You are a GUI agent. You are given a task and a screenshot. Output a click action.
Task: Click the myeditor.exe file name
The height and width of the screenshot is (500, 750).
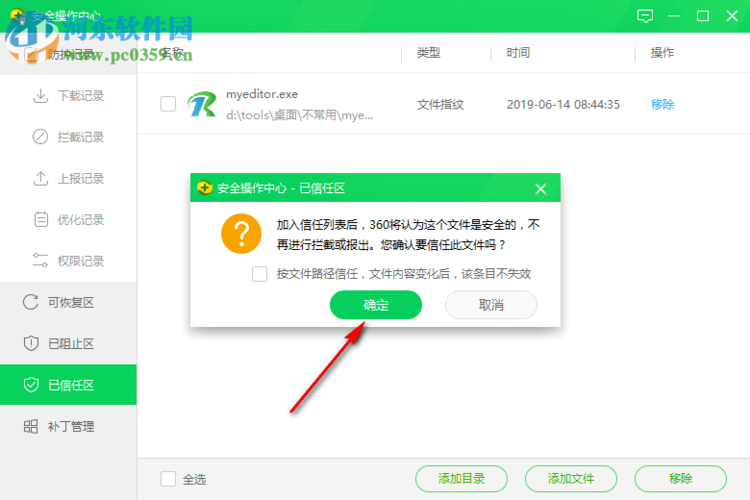pyautogui.click(x=262, y=94)
